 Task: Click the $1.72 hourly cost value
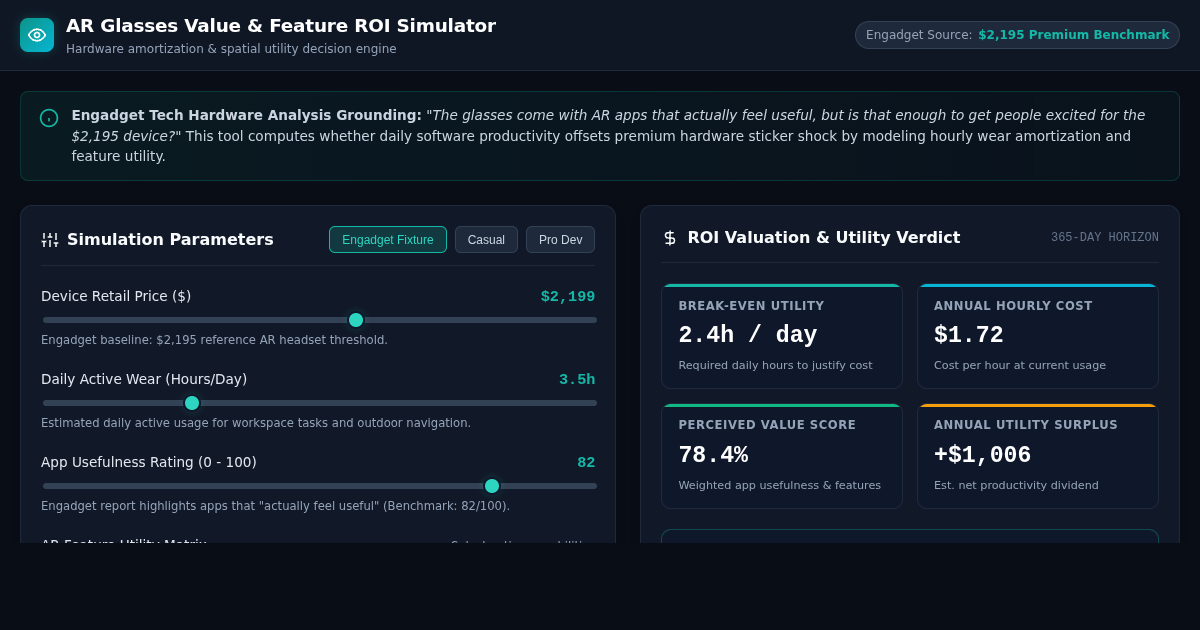(x=969, y=336)
